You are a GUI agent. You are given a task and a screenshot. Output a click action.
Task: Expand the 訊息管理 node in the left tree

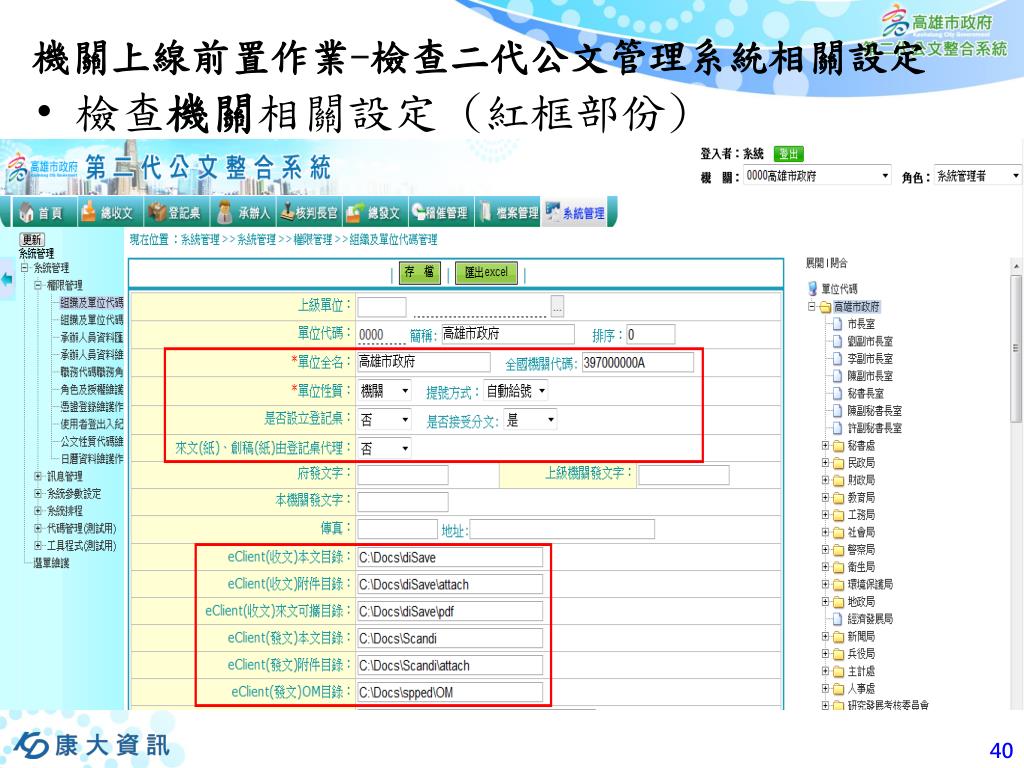click(38, 476)
